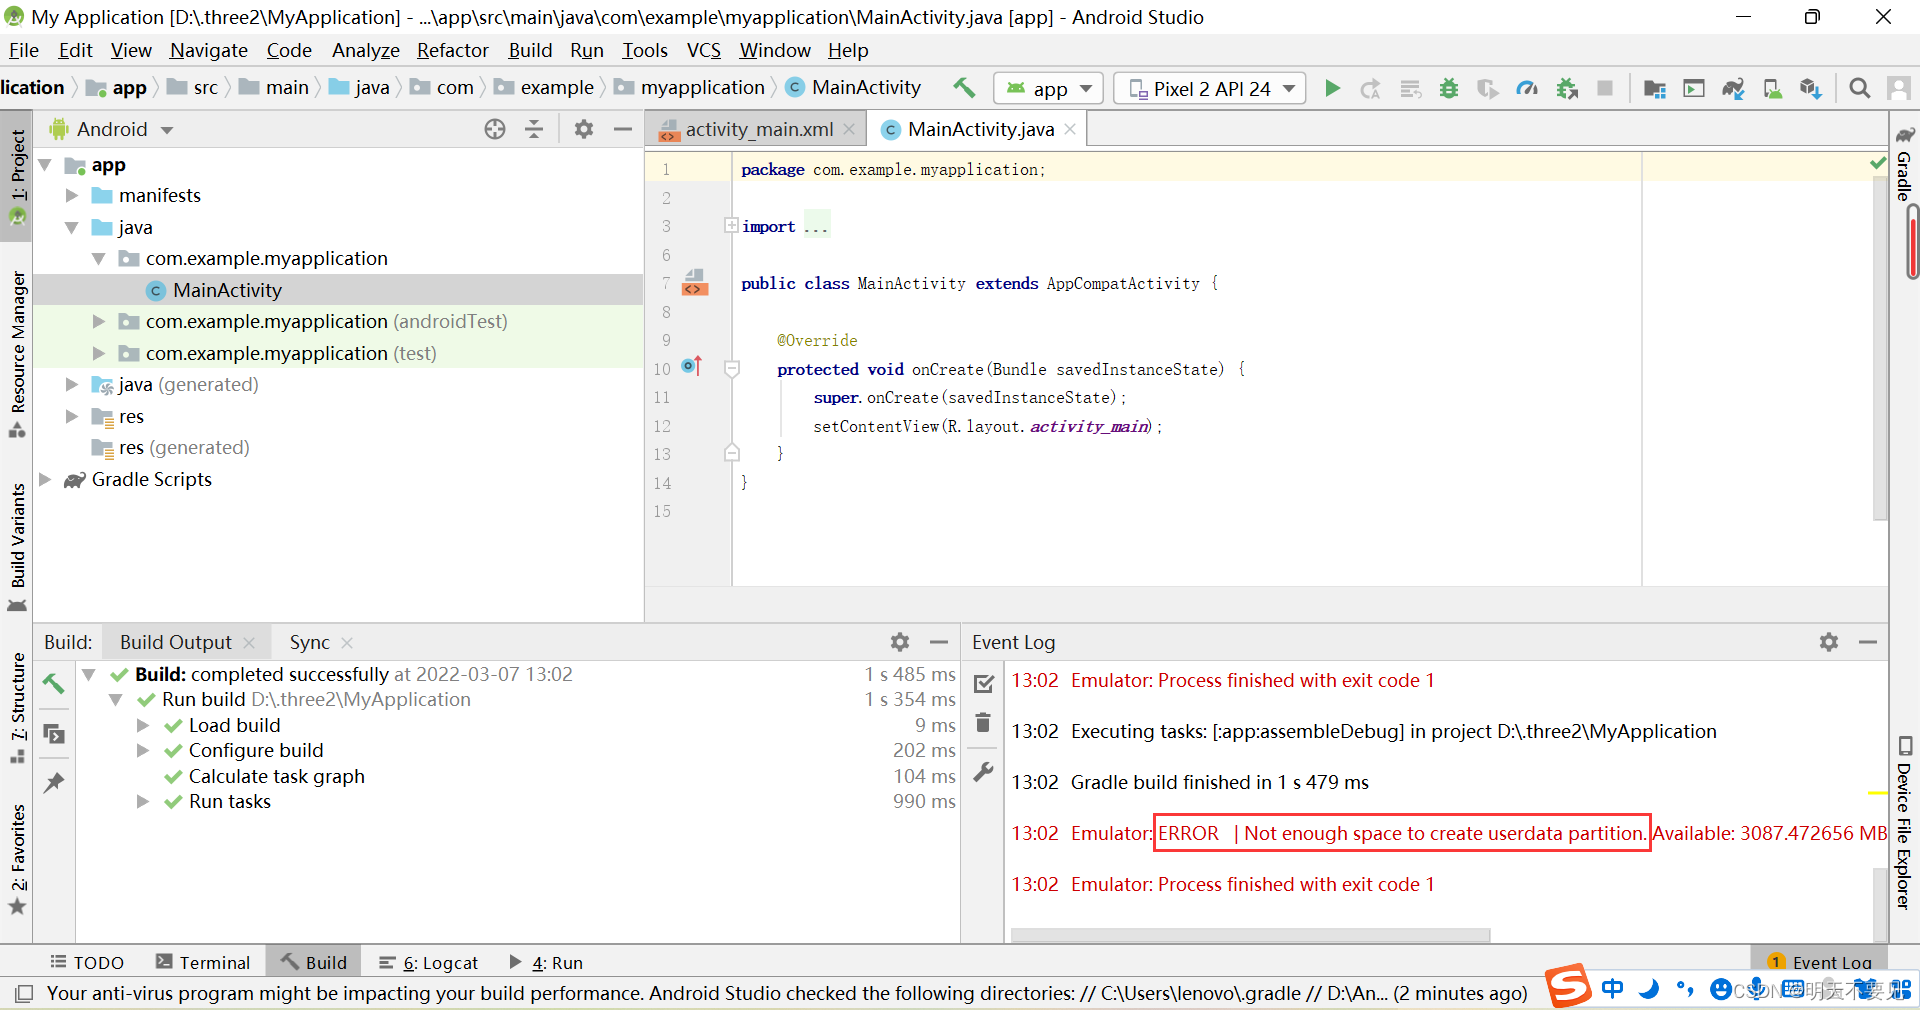Collapse the java folder
Screen dimensions: 1920x1010
pos(71,228)
